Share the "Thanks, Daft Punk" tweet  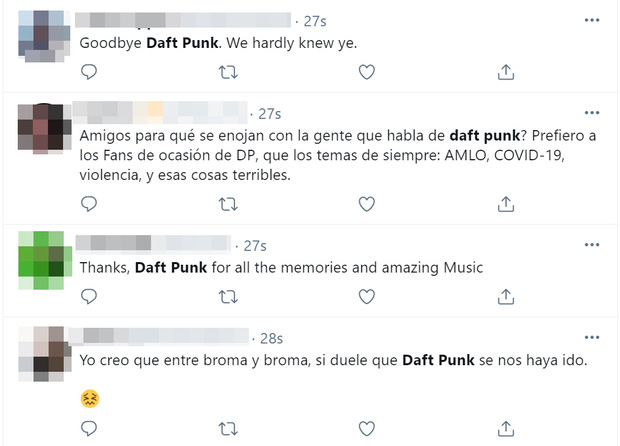tap(506, 296)
